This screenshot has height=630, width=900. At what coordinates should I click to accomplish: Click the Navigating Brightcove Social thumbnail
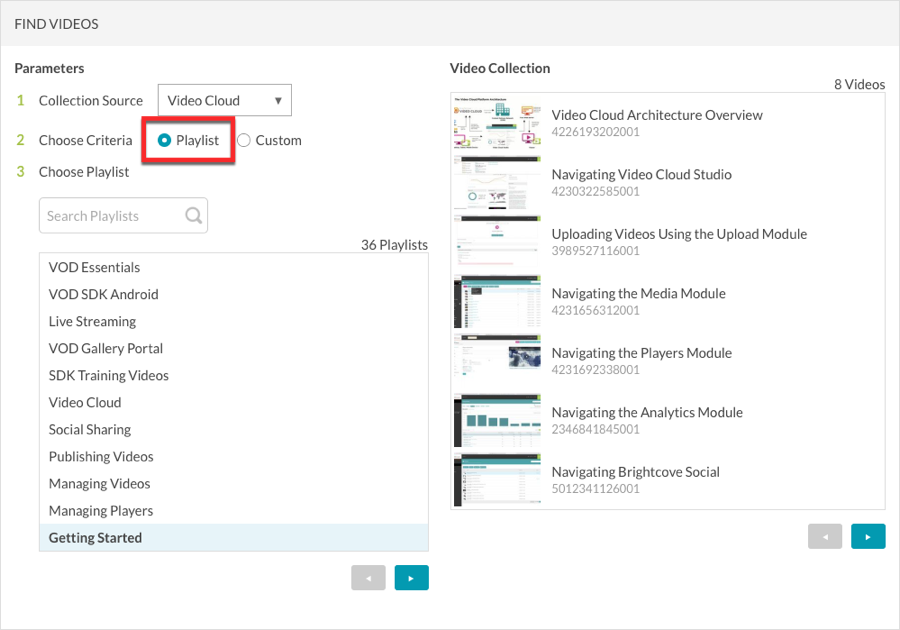[497, 480]
